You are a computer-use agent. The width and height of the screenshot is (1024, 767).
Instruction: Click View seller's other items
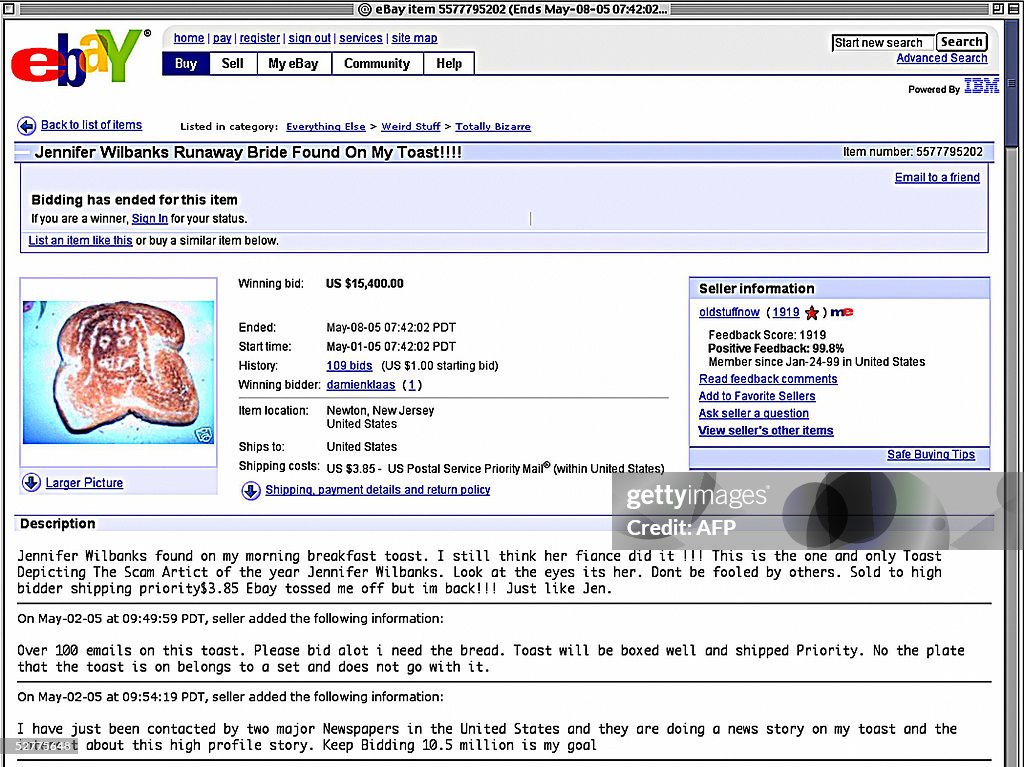point(765,431)
